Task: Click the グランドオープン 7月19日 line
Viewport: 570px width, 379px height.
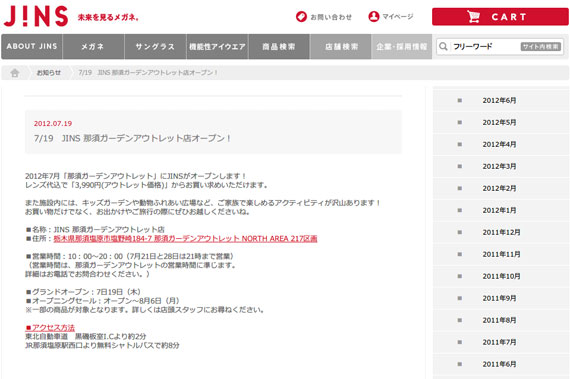Action: (84, 292)
